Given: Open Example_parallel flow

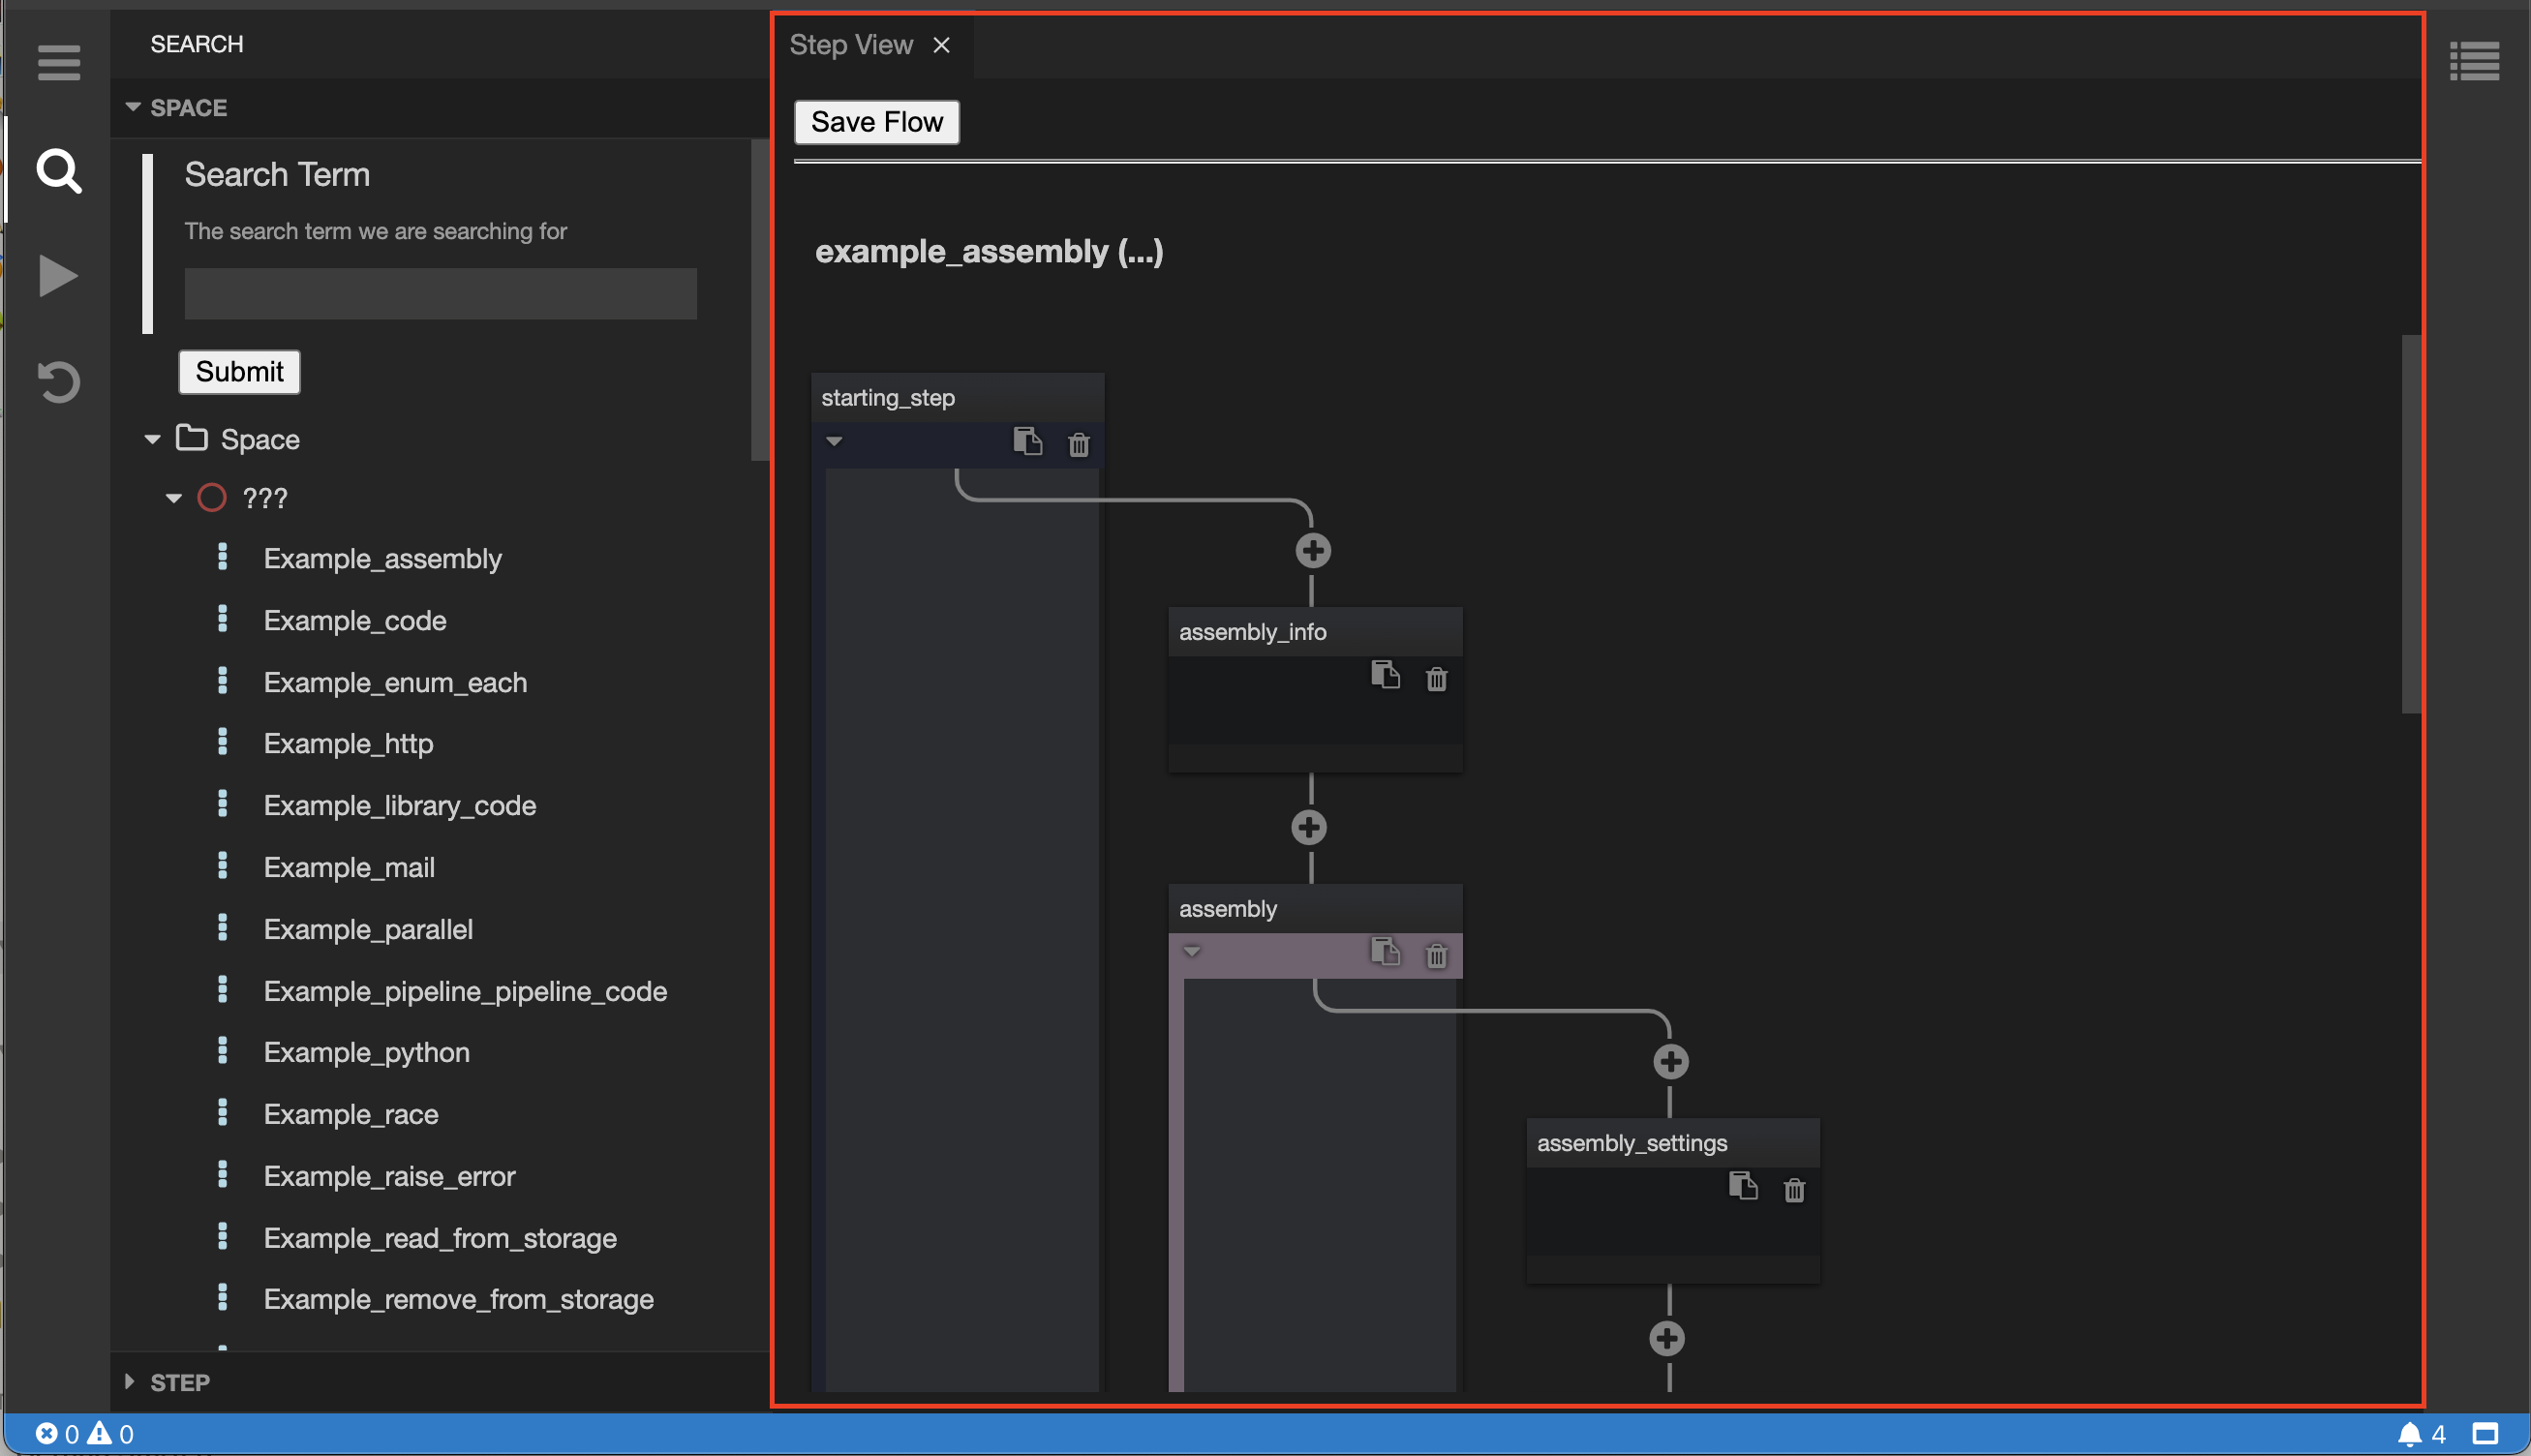Looking at the screenshot, I should (367, 929).
